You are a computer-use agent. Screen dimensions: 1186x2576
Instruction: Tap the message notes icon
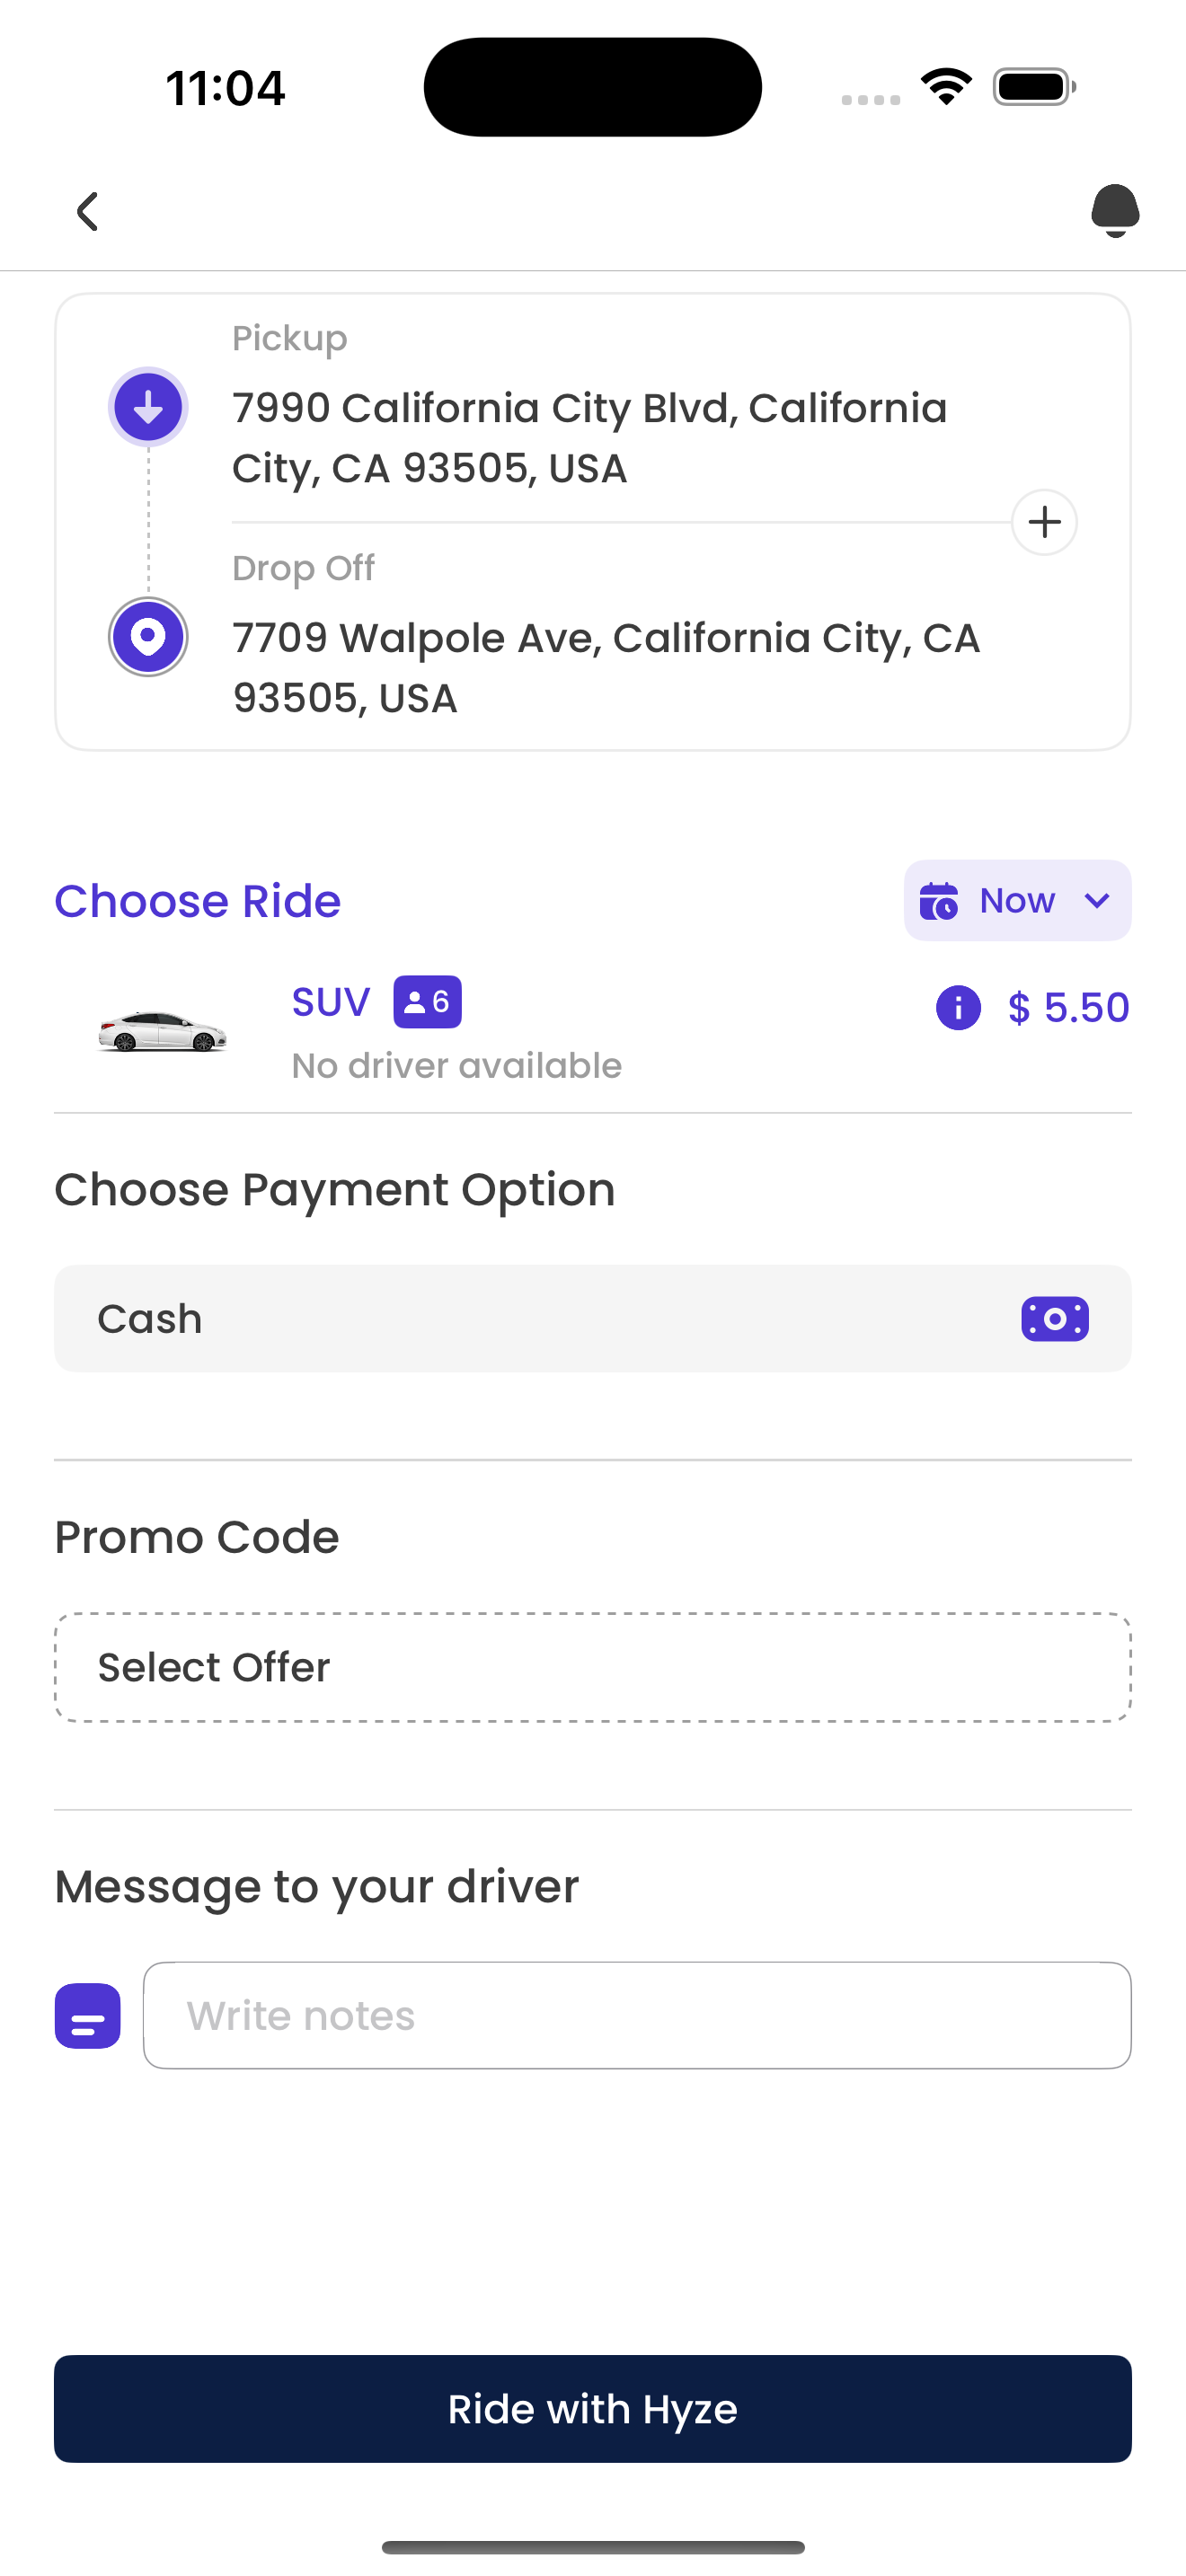click(88, 2016)
